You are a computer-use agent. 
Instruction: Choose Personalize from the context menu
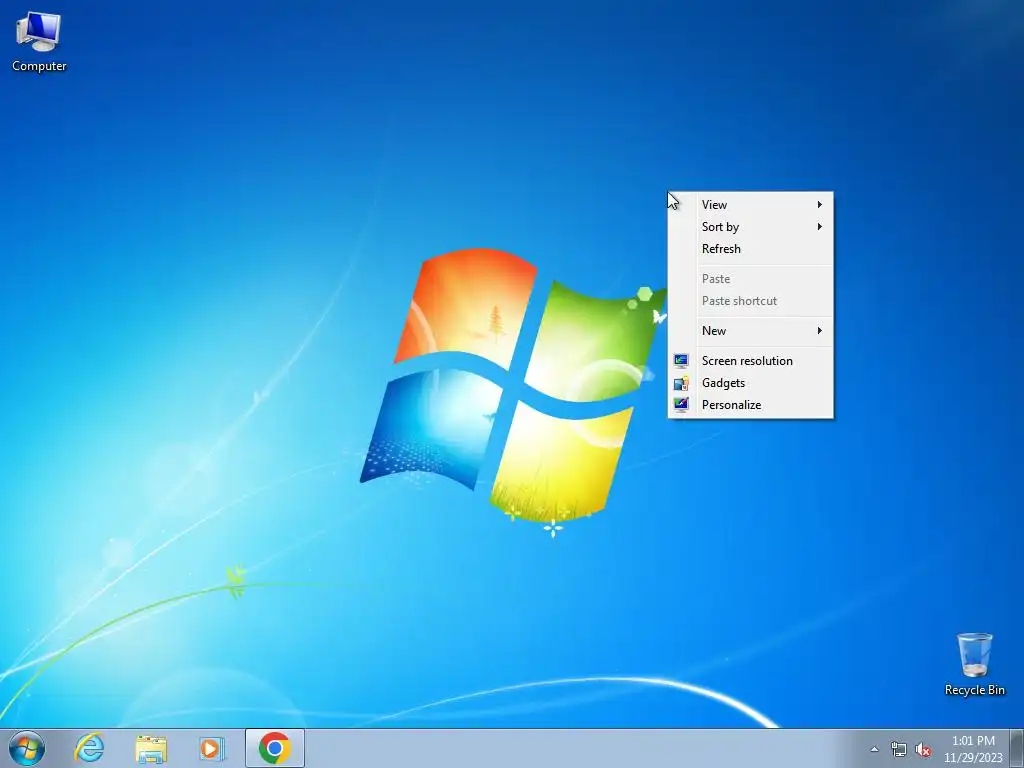pos(750,405)
